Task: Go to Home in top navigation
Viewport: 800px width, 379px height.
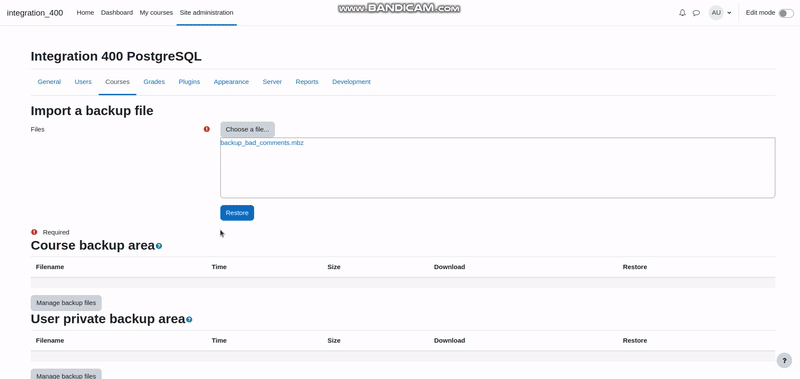Action: tap(85, 13)
